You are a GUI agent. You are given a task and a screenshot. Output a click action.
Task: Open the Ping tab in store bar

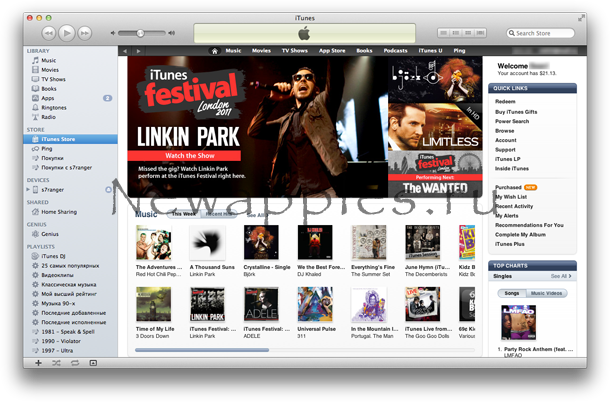pyautogui.click(x=459, y=51)
